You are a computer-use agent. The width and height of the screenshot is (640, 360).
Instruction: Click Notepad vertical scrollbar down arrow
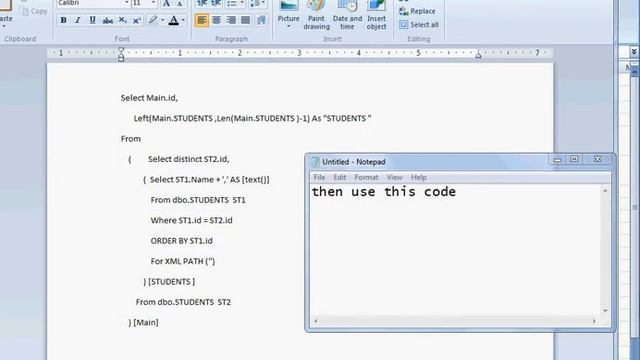pyautogui.click(x=605, y=311)
